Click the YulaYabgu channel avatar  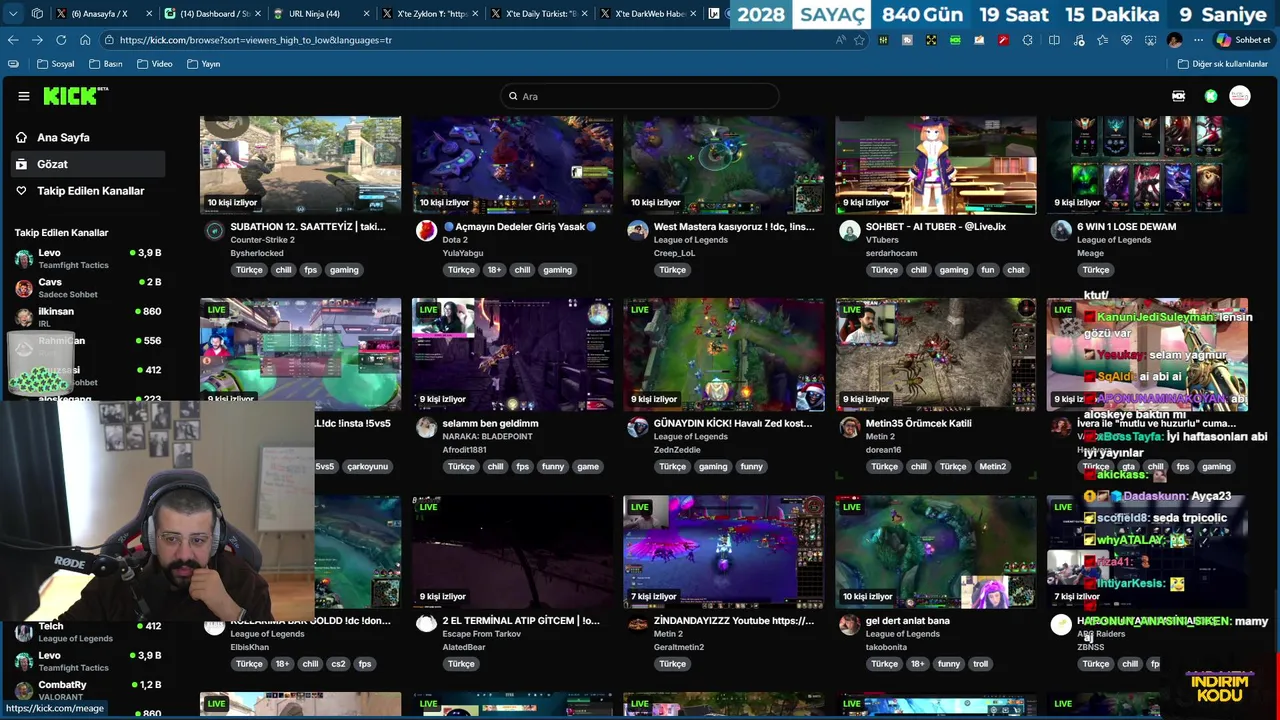(427, 231)
